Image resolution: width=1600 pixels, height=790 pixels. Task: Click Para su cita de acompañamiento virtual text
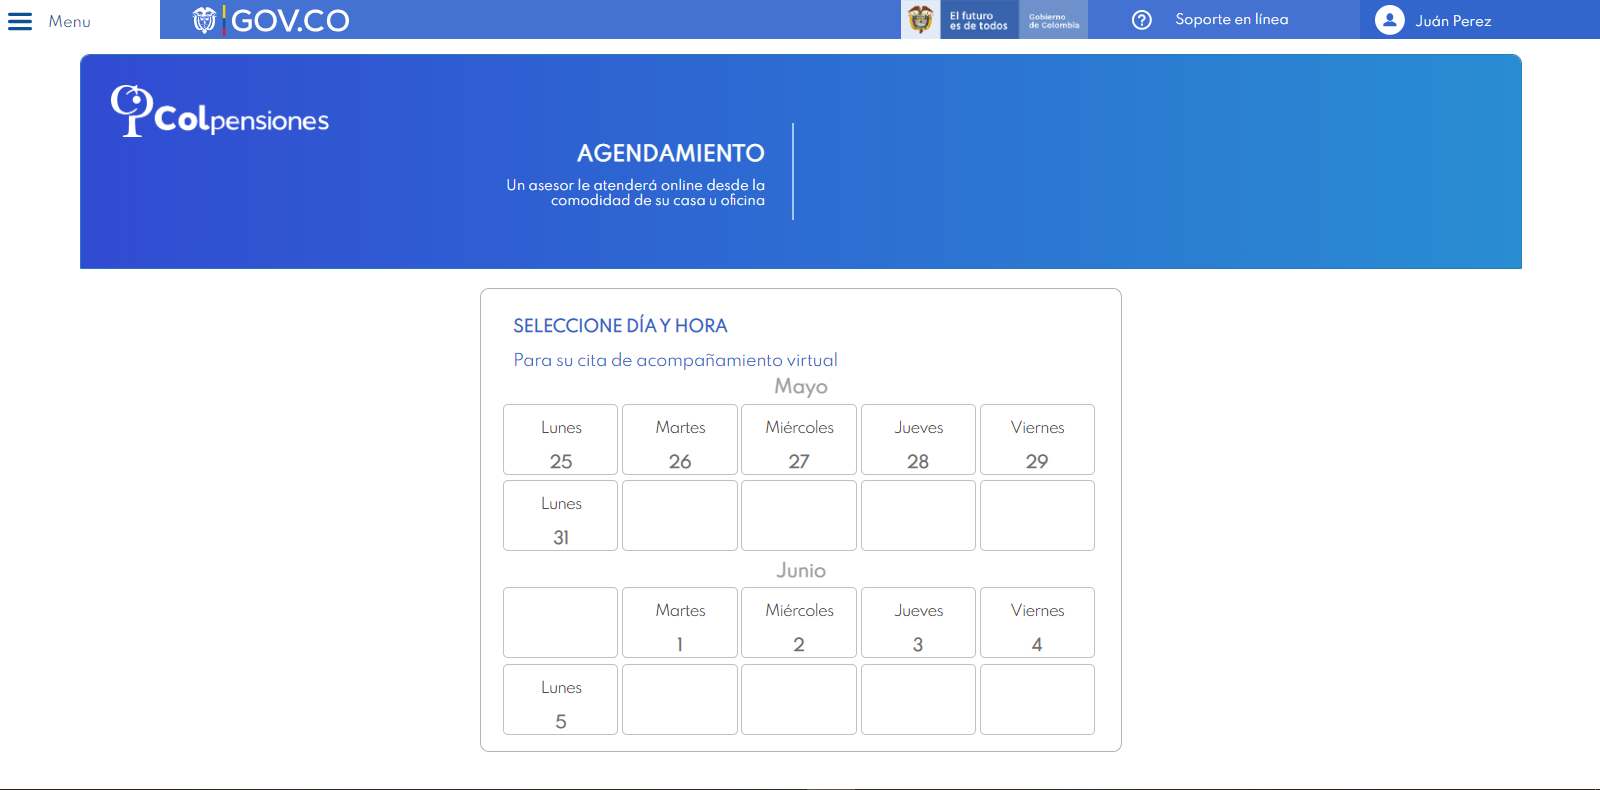675,360
